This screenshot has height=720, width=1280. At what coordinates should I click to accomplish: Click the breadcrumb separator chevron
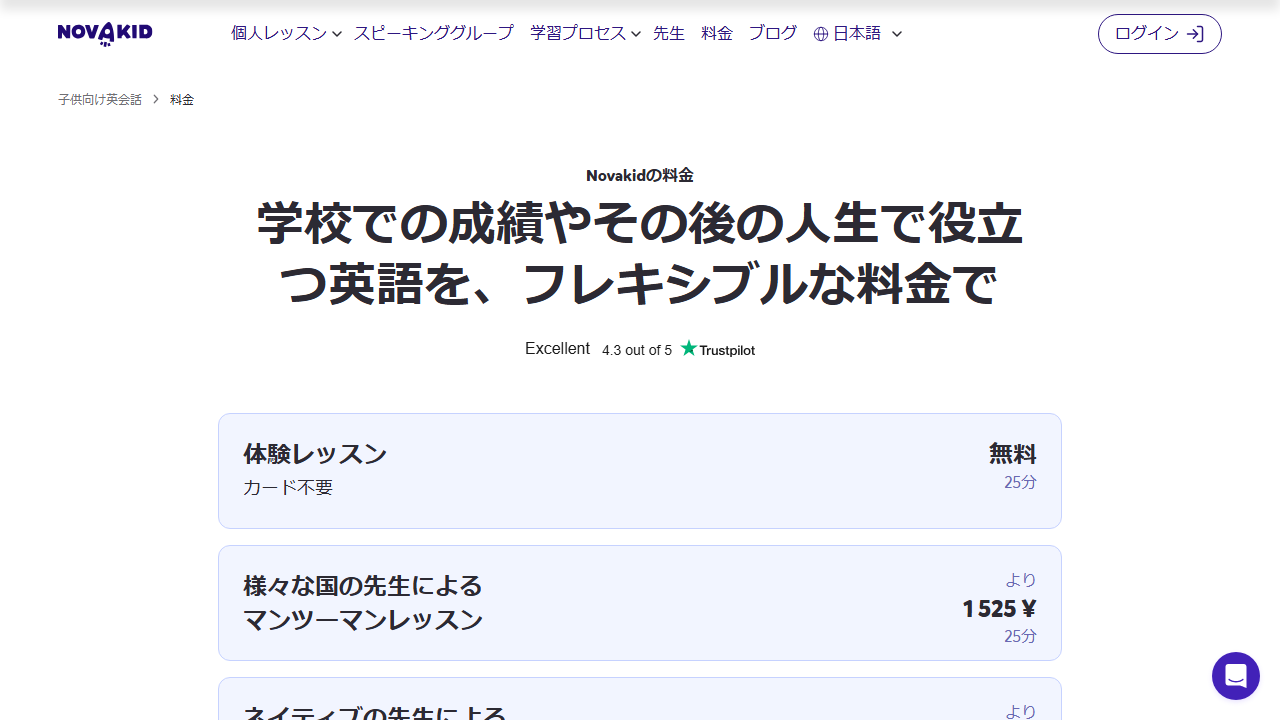click(x=156, y=100)
